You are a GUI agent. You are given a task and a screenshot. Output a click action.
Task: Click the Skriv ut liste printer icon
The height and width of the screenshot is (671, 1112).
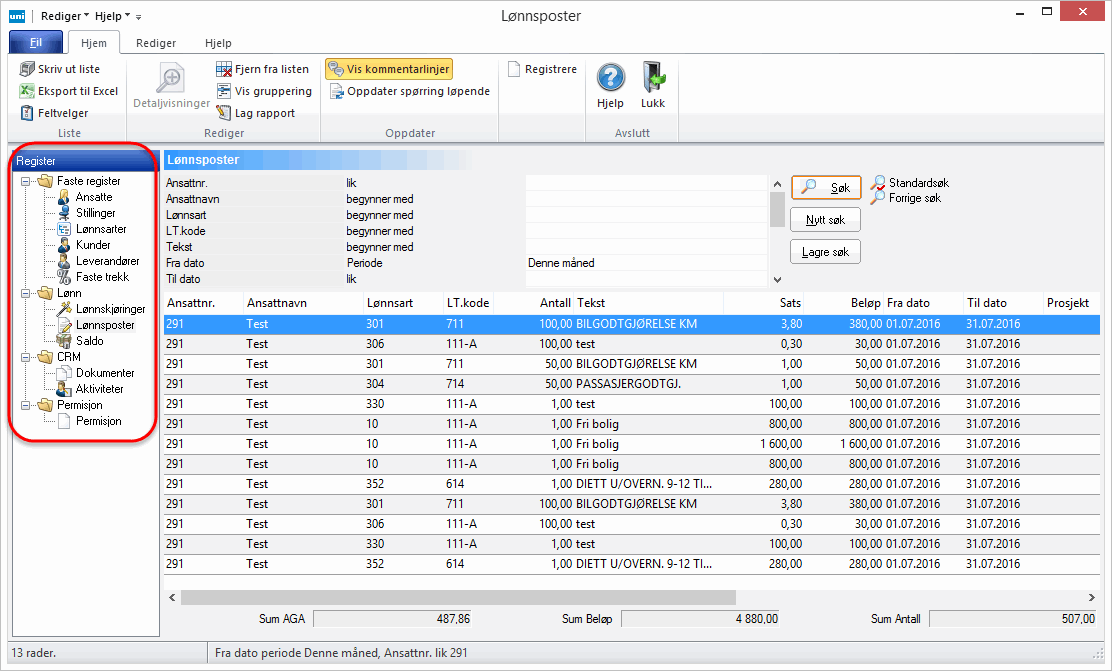coord(28,69)
